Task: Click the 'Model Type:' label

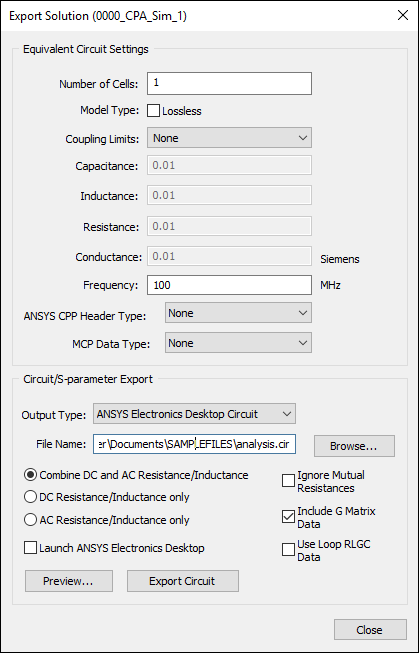Action: [109, 110]
